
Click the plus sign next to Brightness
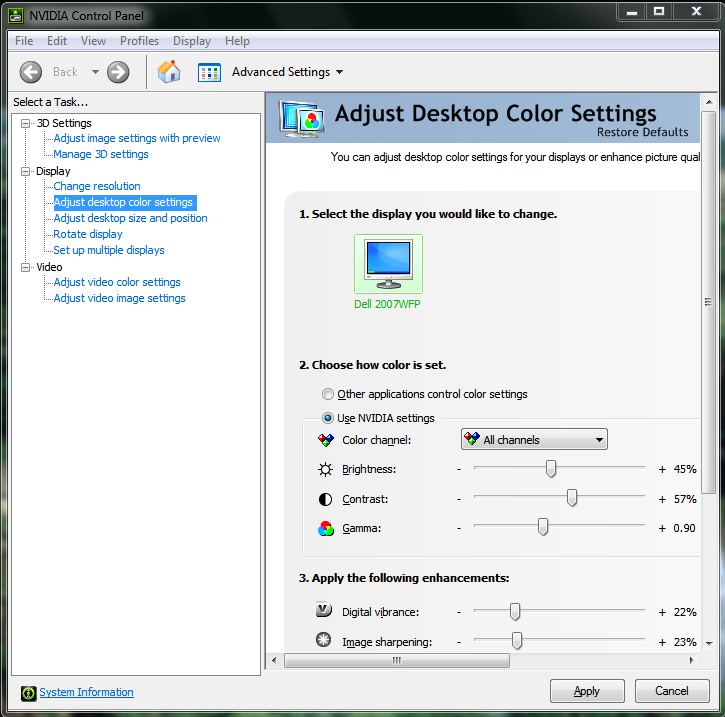(662, 470)
